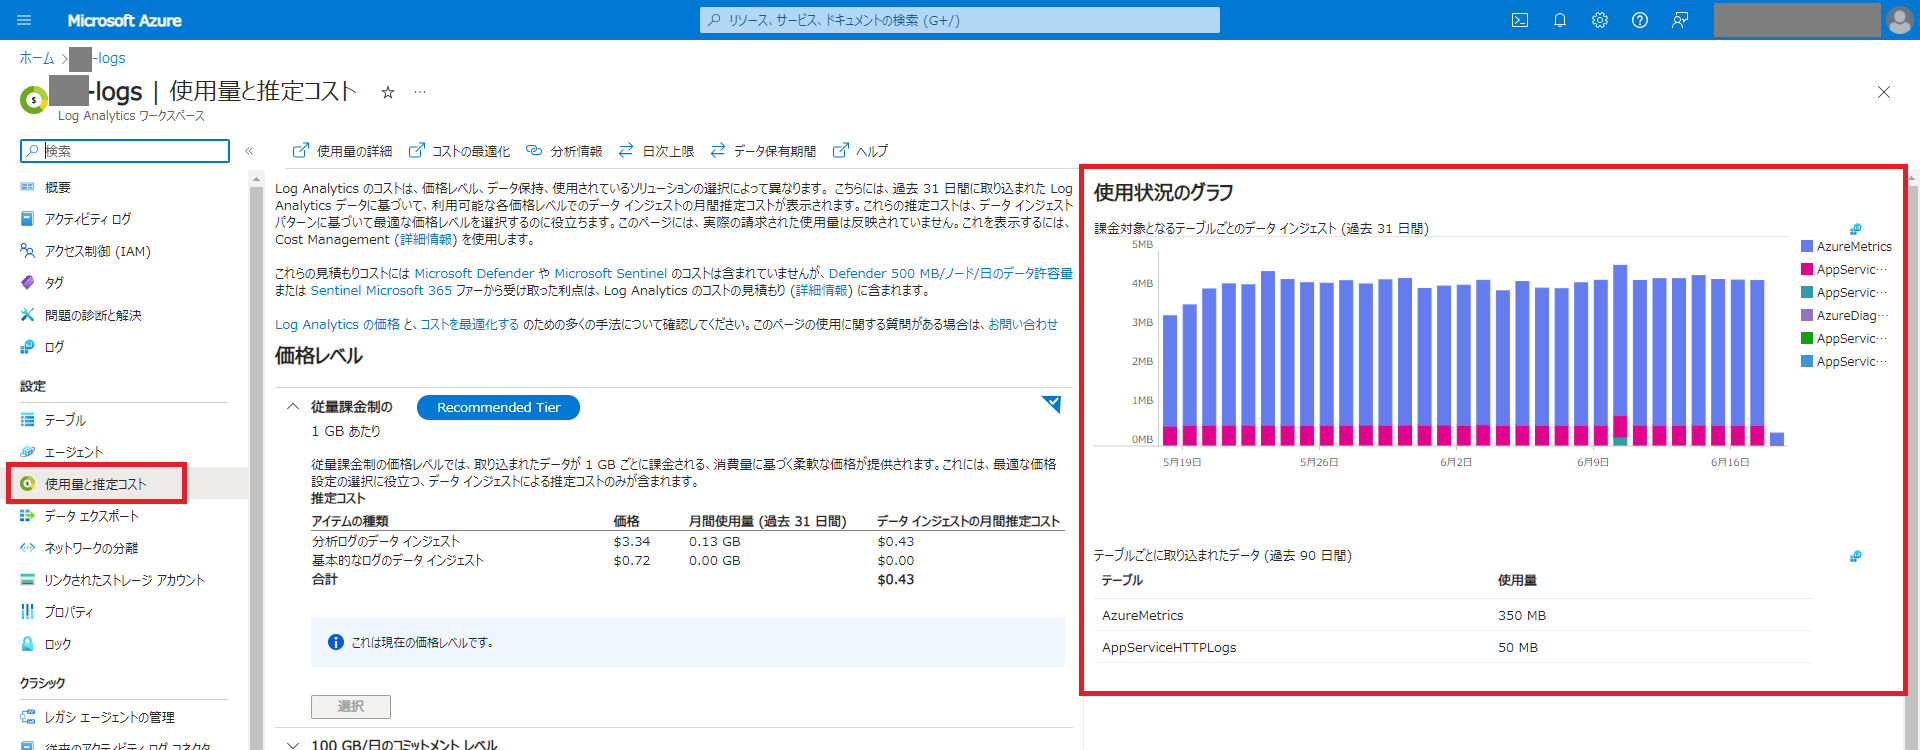Open Cloud Shell from the top bar
The width and height of the screenshot is (1920, 750).
coord(1520,20)
